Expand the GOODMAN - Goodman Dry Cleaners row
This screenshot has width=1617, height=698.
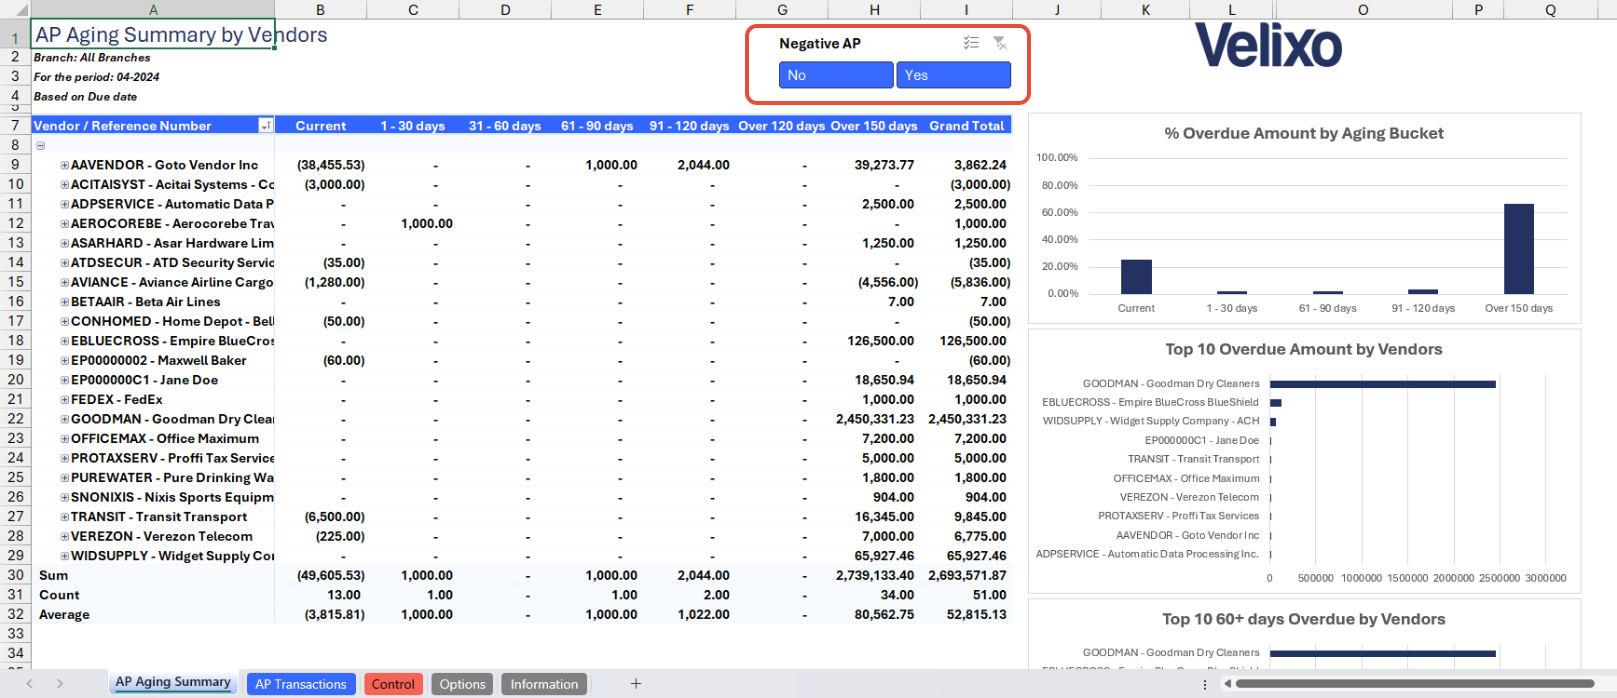(65, 419)
